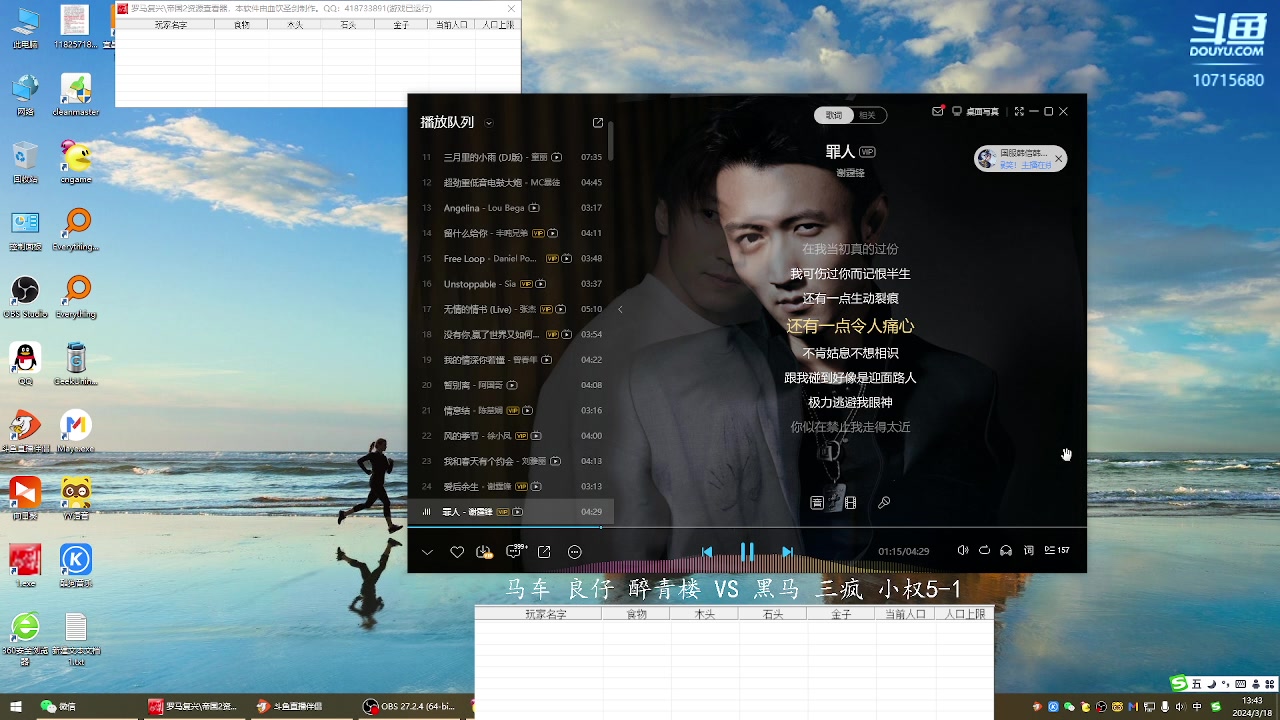Switch to OBS 27.2.4 taskbar item
The height and width of the screenshot is (720, 1280).
(x=410, y=707)
